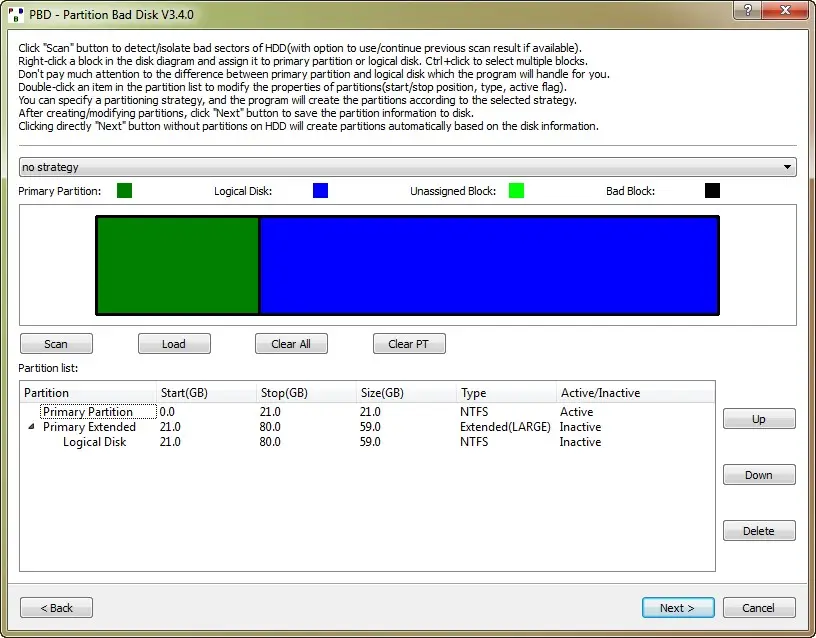Click the 0.0 start value of Primary Partition
This screenshot has height=638, width=816.
167,412
